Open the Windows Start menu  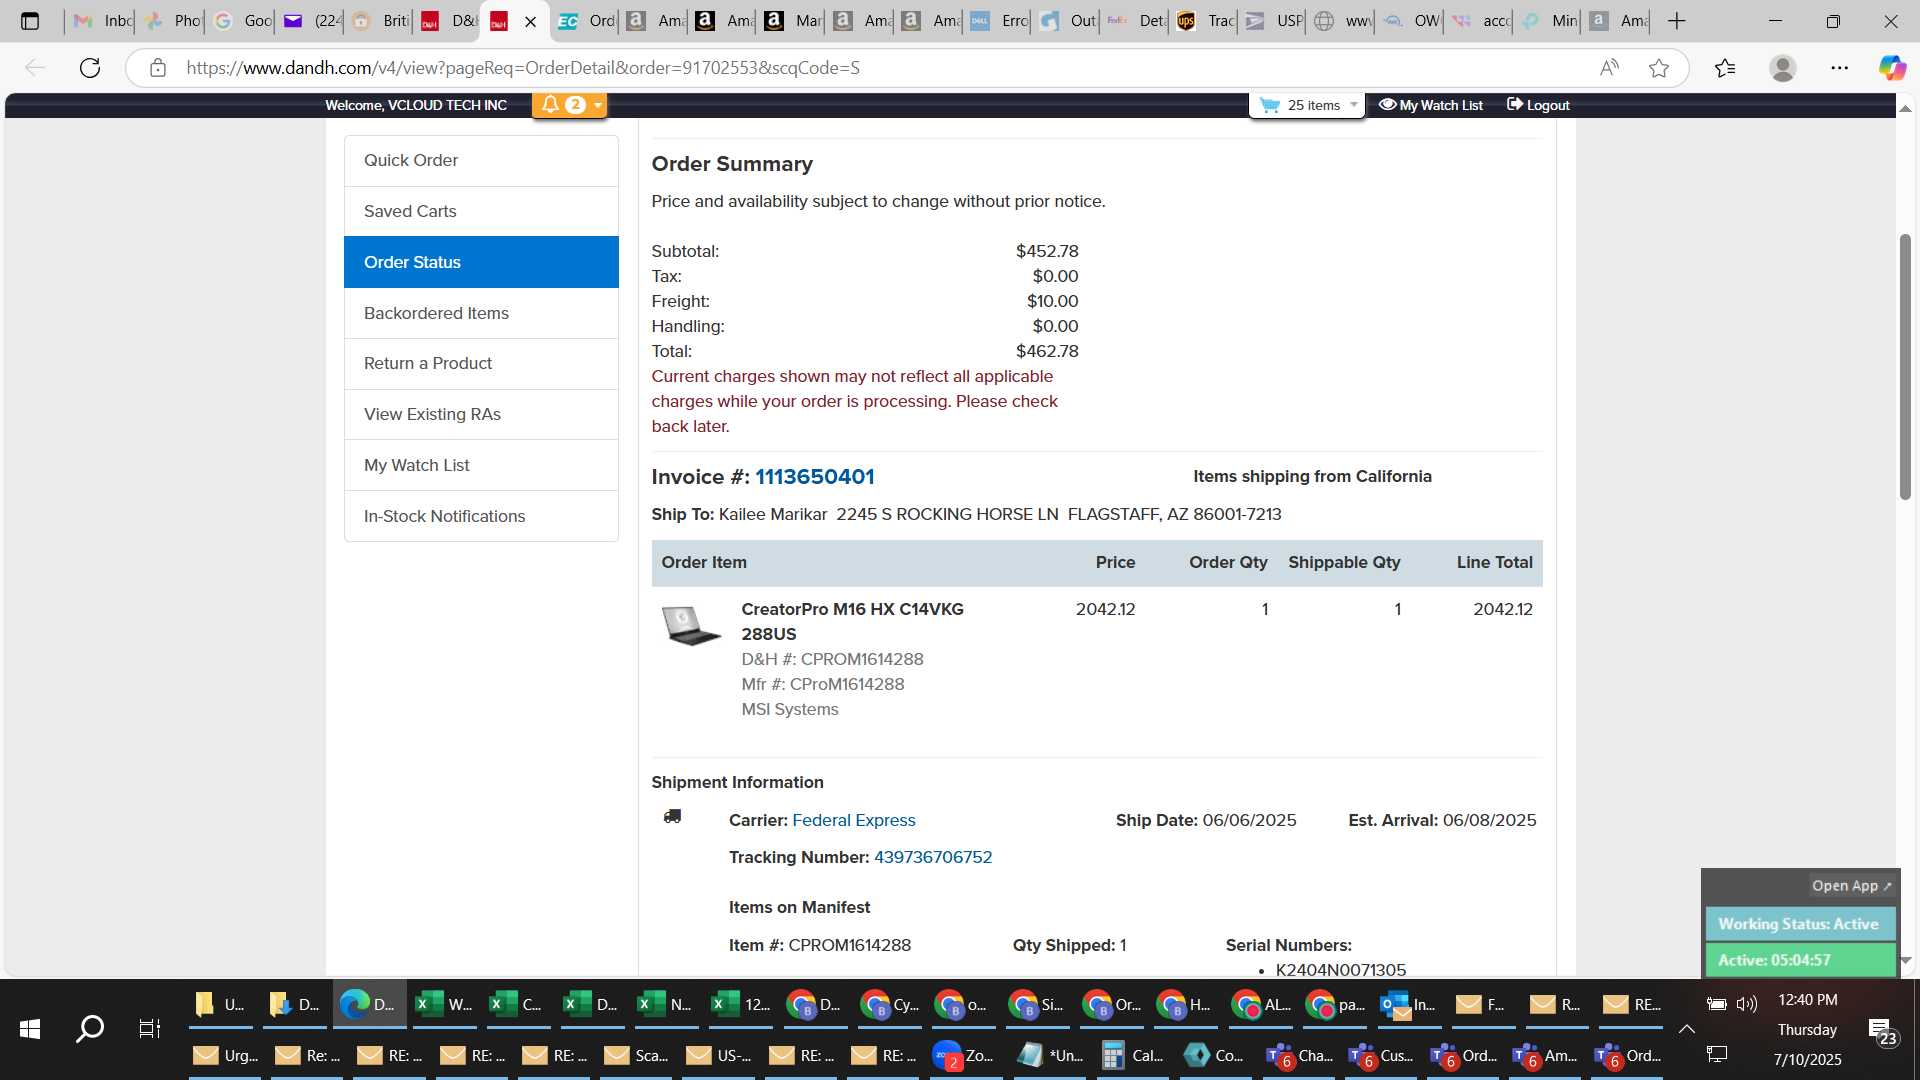click(30, 1029)
